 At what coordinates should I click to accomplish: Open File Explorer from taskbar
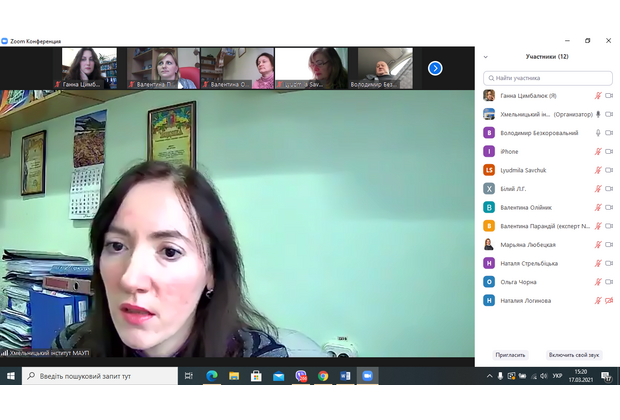234,376
